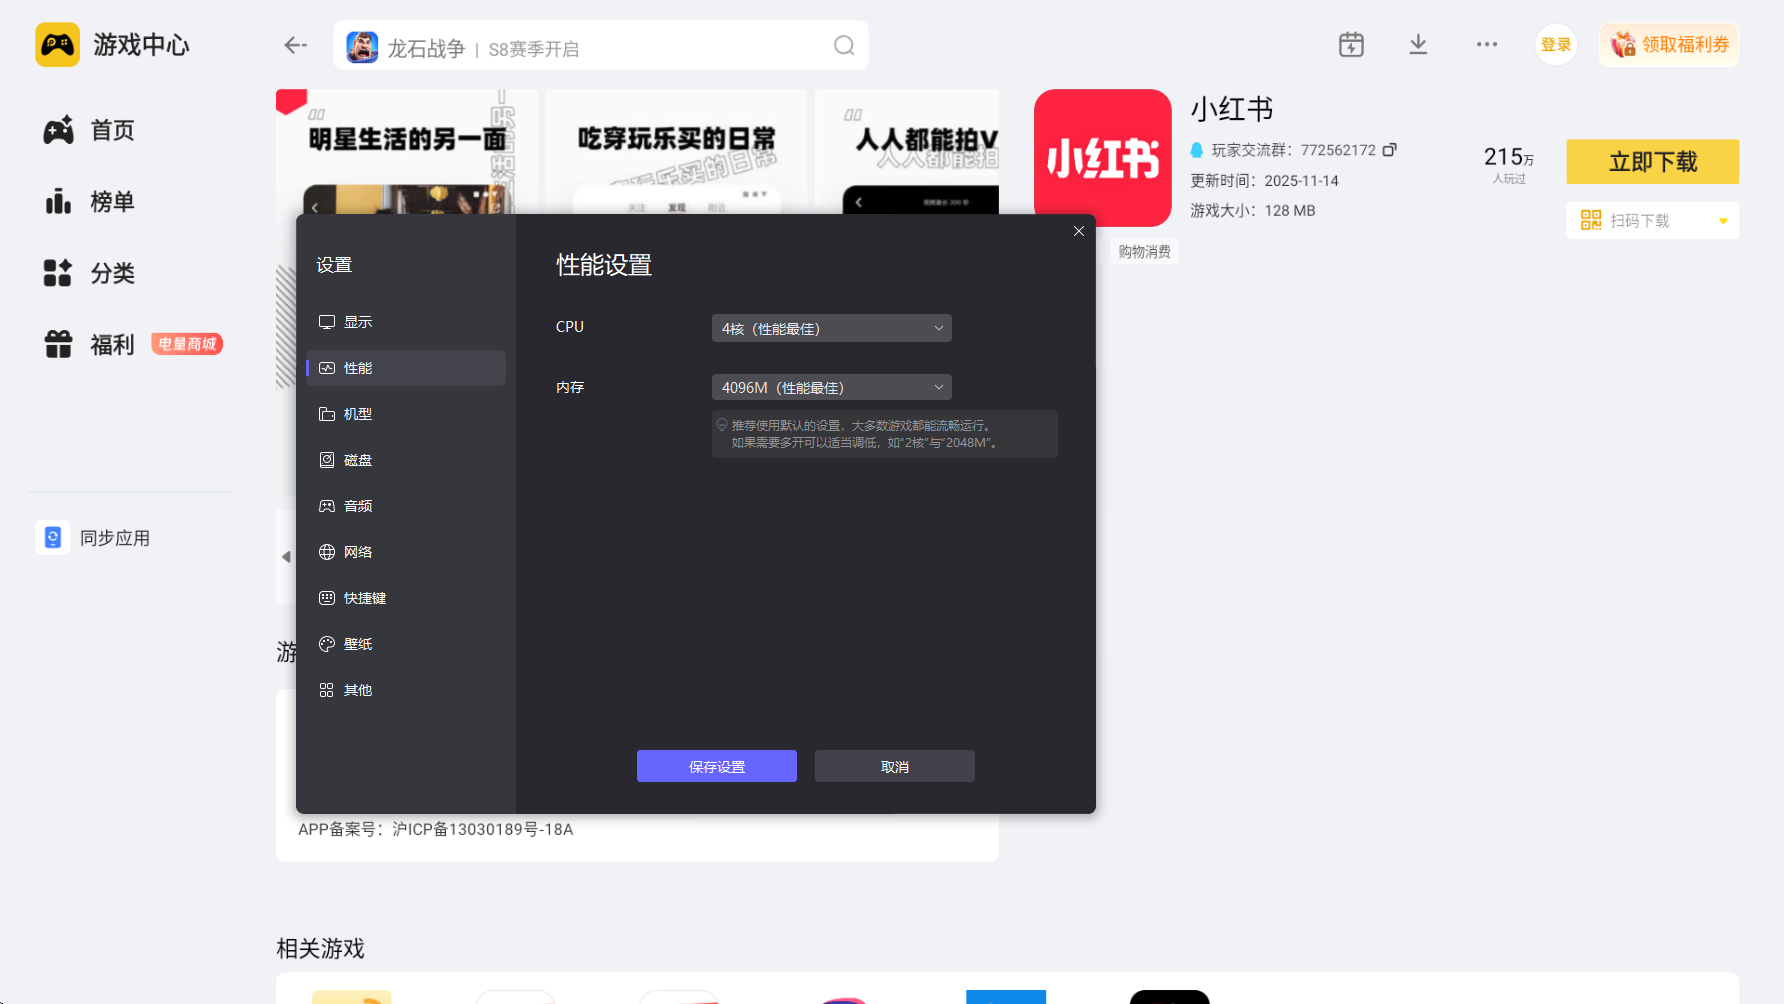Open 分类 categories in the sidebar
This screenshot has width=1784, height=1004.
[x=89, y=273]
